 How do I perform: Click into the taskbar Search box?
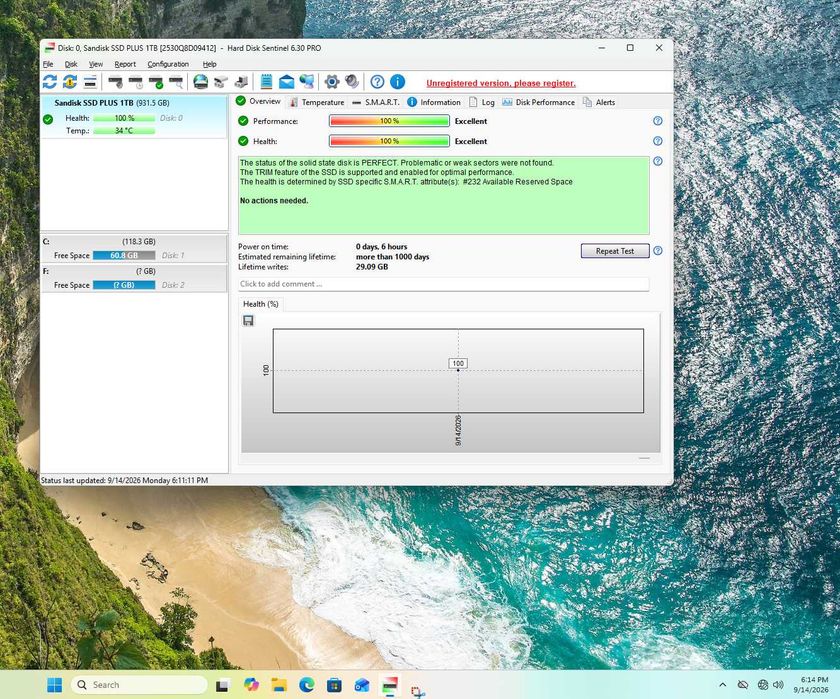139,685
